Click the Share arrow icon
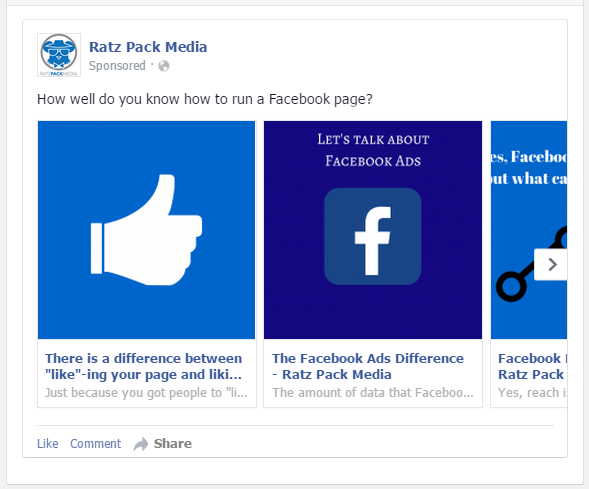Screen dimensions: 589x489 click(141, 444)
